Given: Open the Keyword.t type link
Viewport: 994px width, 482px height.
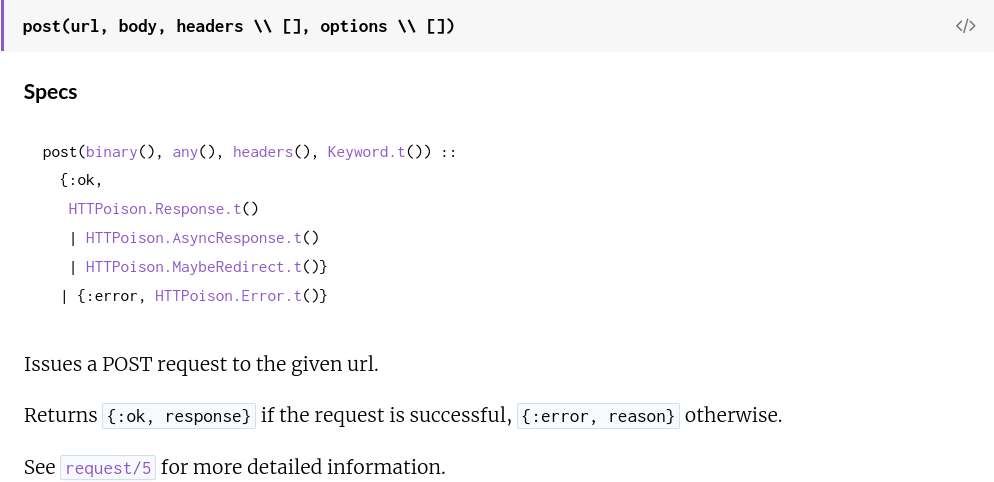Looking at the screenshot, I should coord(366,152).
